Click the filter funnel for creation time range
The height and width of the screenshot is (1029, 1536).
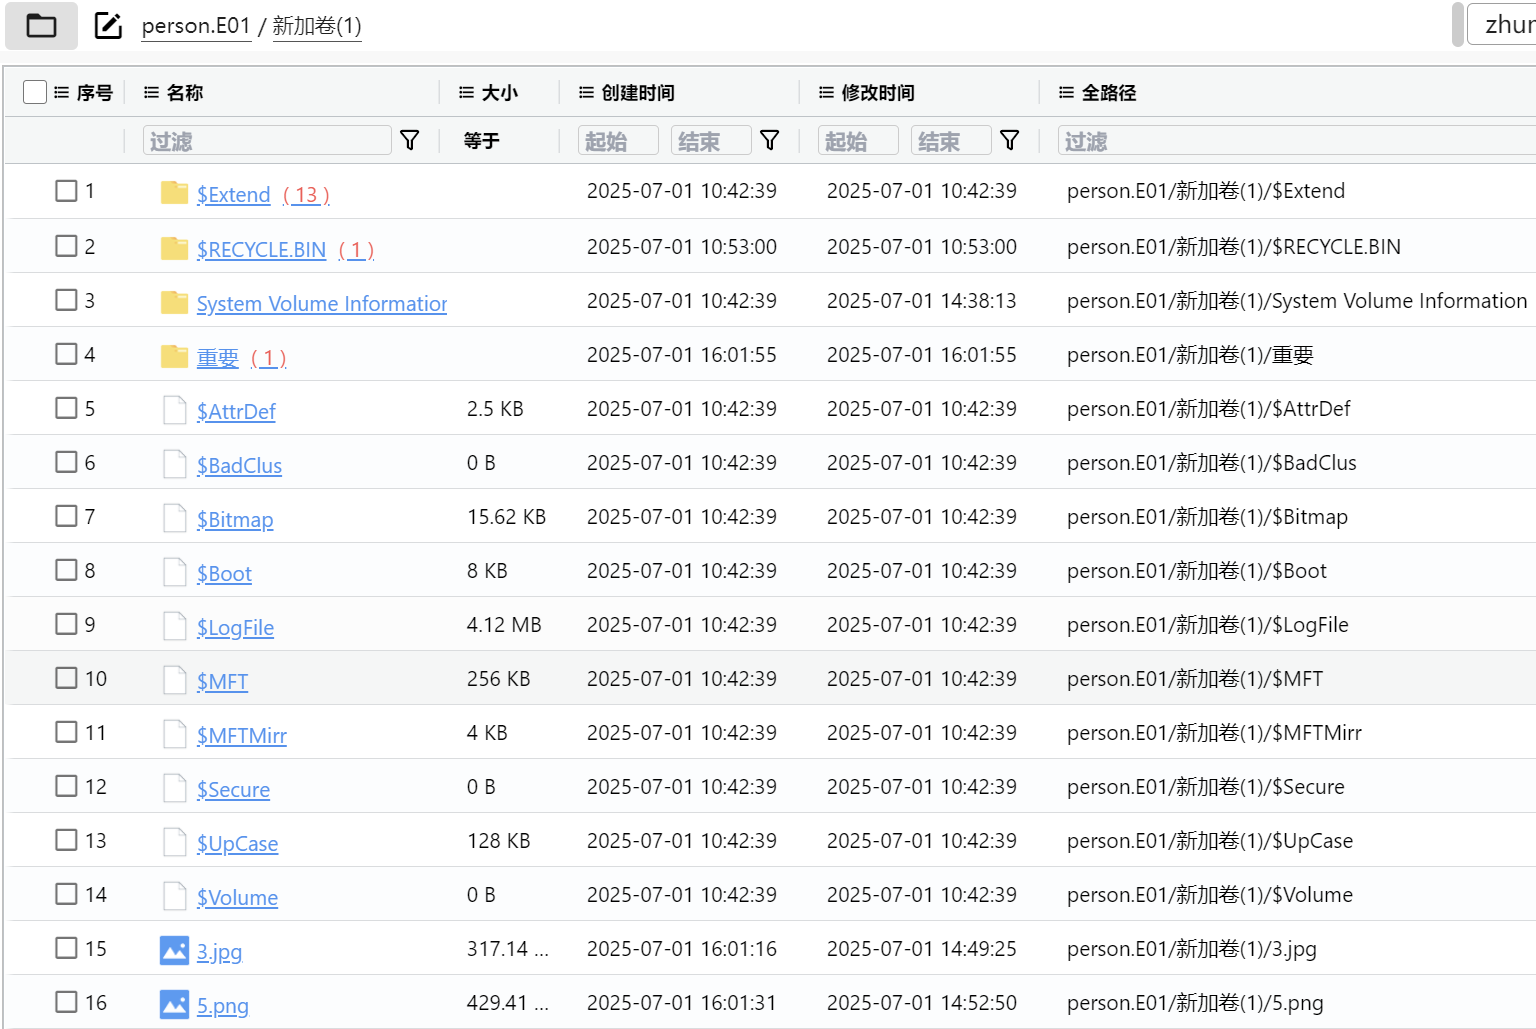click(x=769, y=140)
